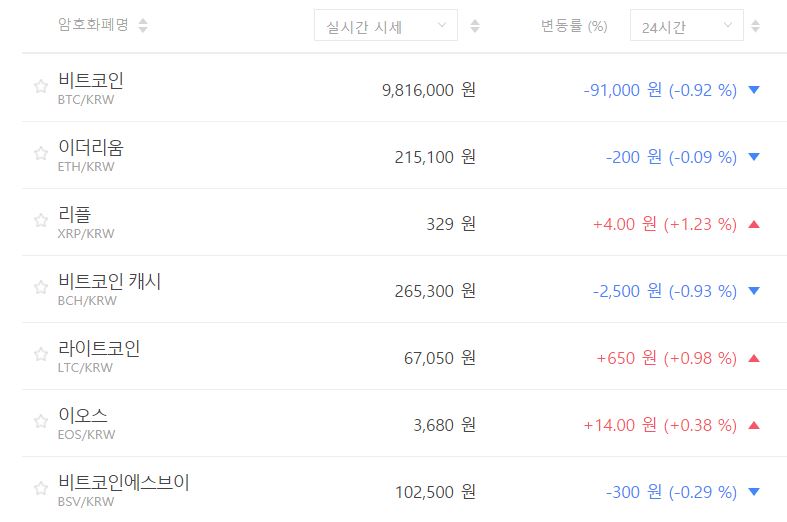Click the 이오스 price 3,680 원
This screenshot has height=522, width=787.
click(x=444, y=425)
